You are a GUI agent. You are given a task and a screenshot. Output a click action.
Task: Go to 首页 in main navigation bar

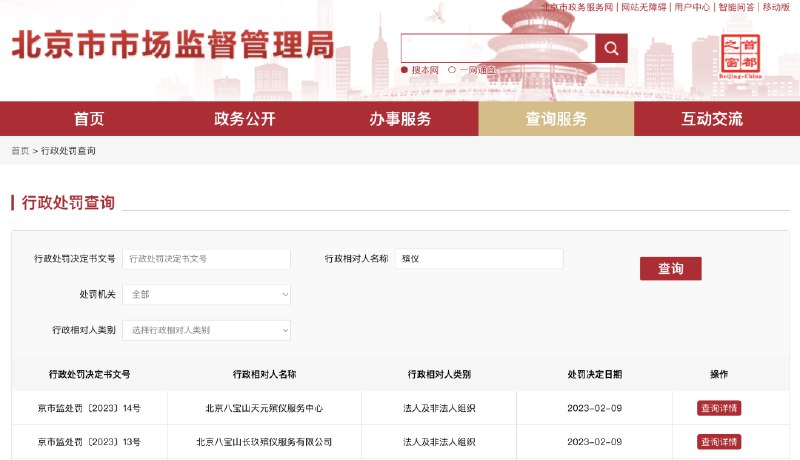(89, 119)
